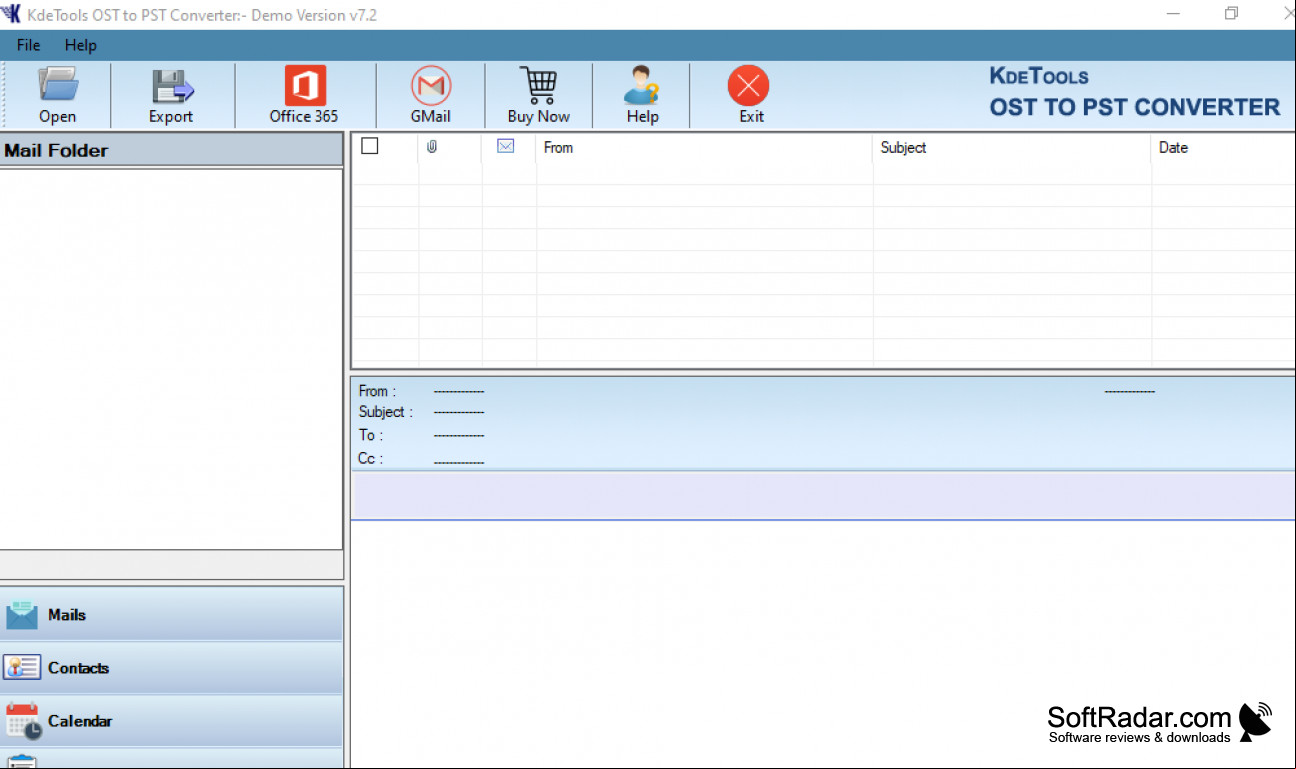1296x769 pixels.
Task: Open the Help menu
Action: coord(81,45)
